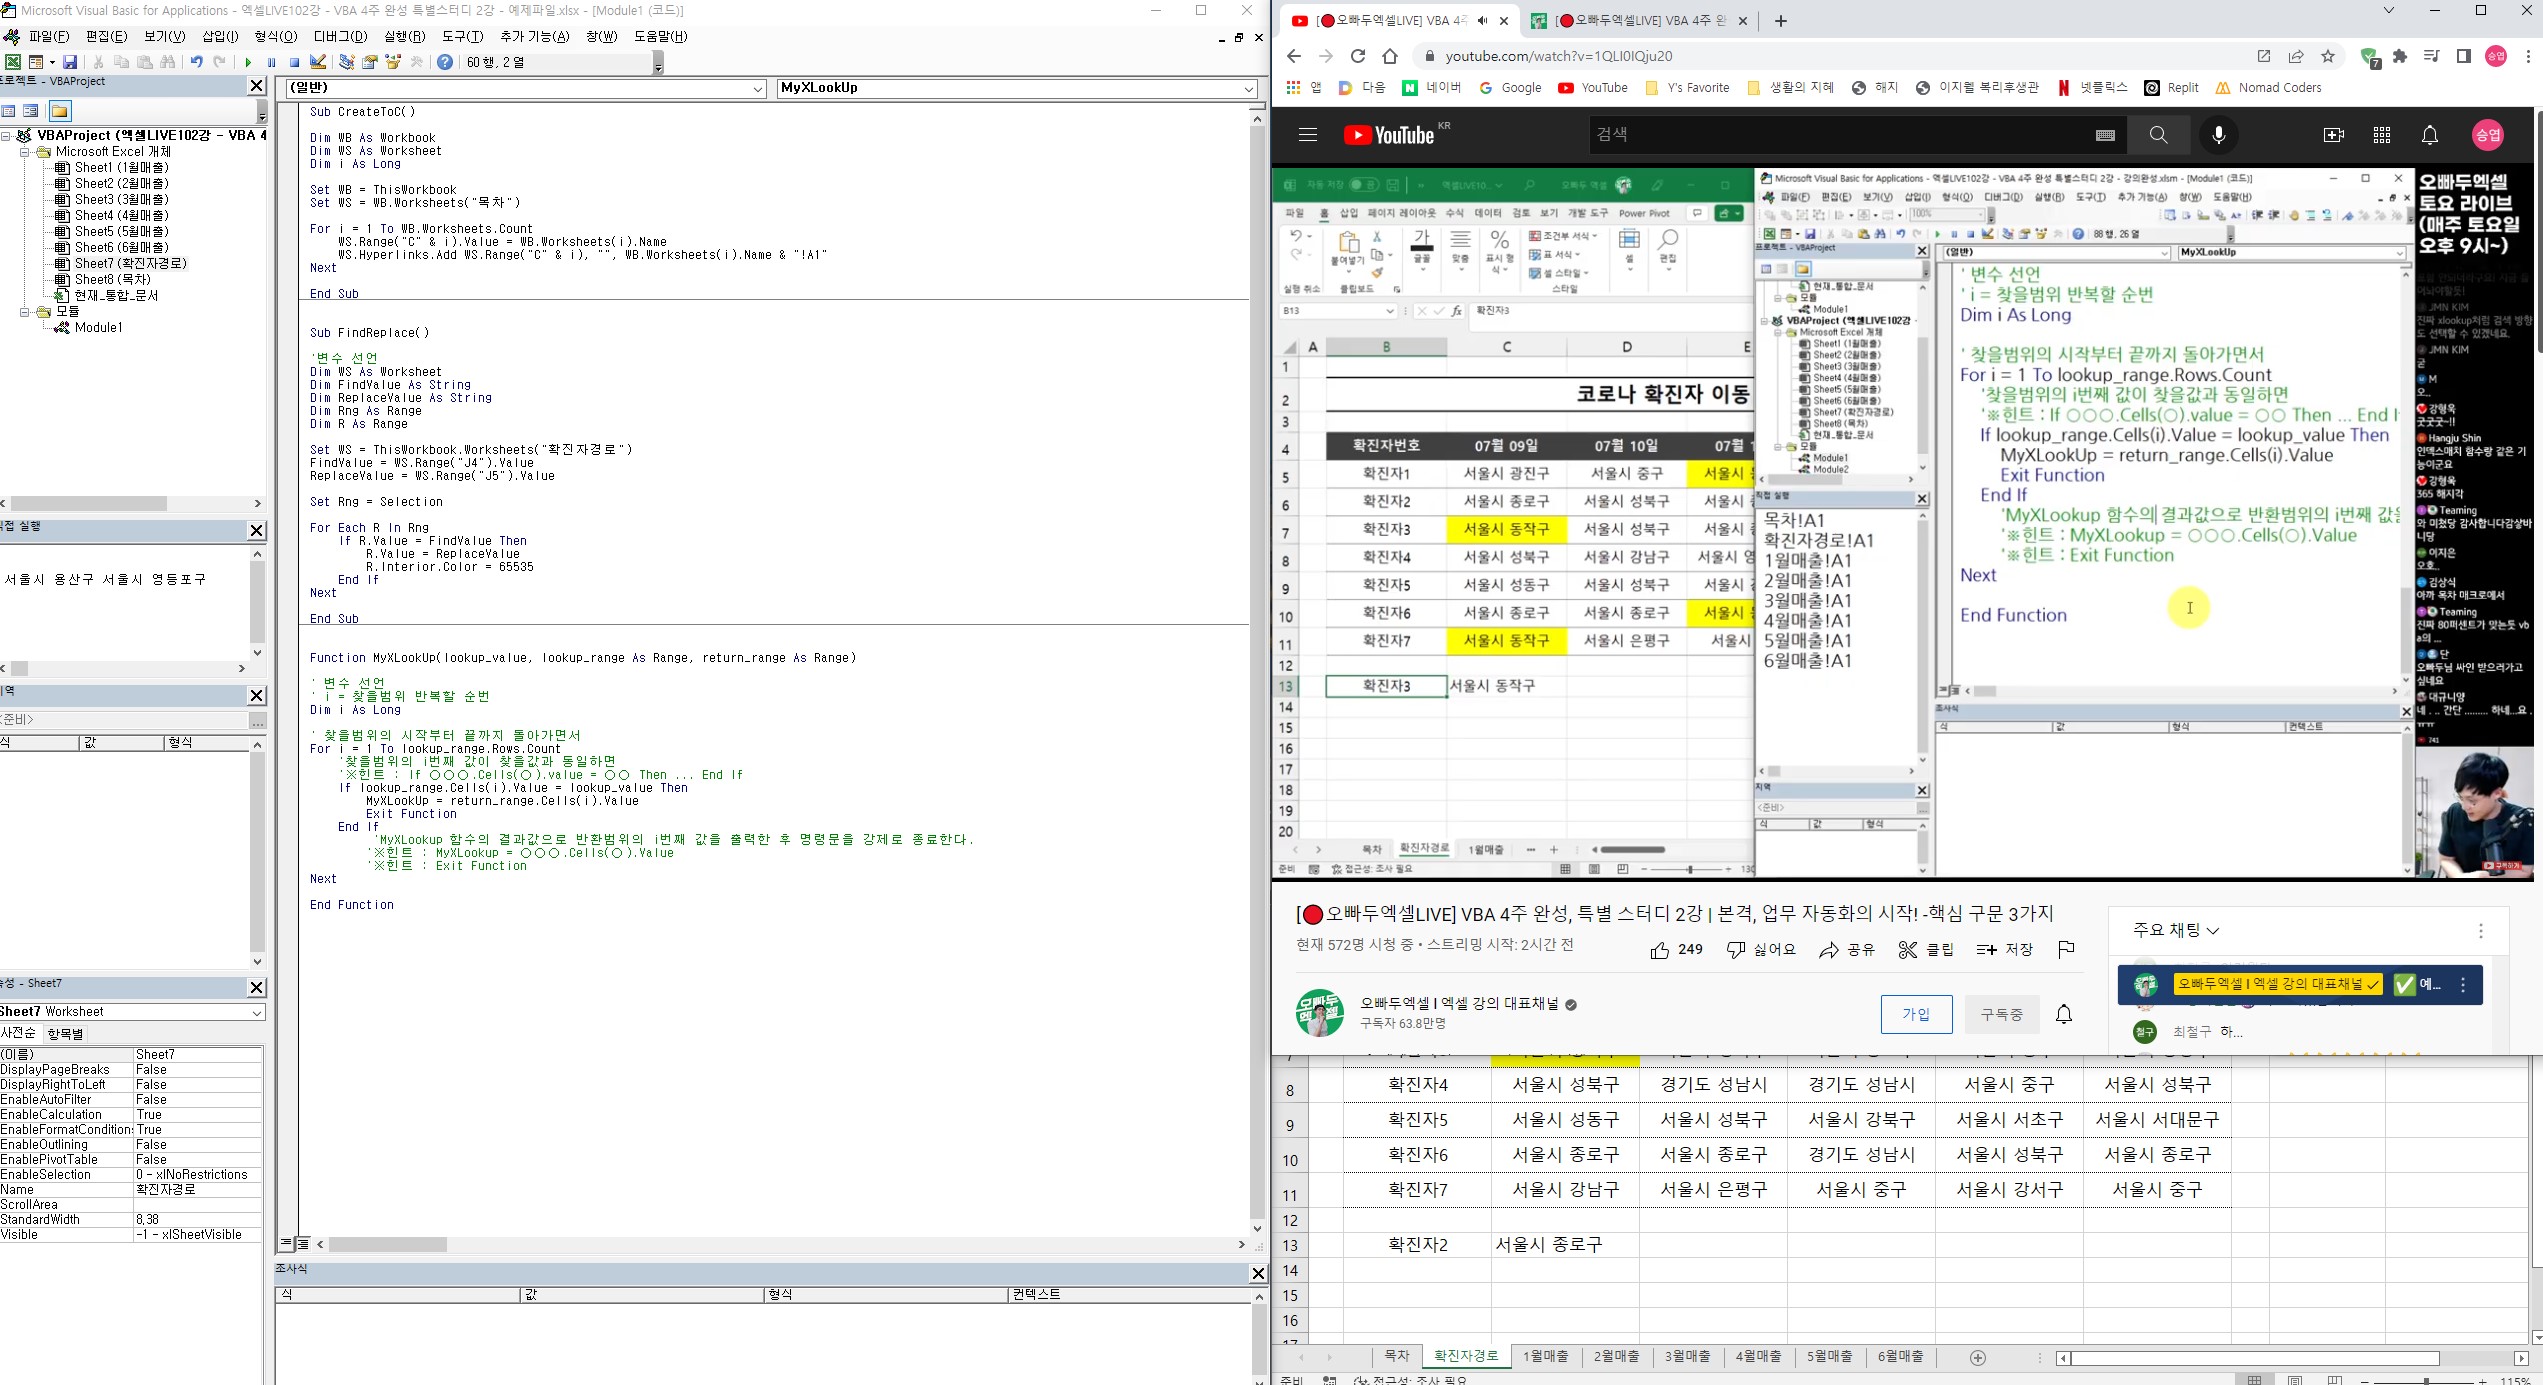Run macro with green play button
The image size is (2543, 1385).
(x=248, y=62)
